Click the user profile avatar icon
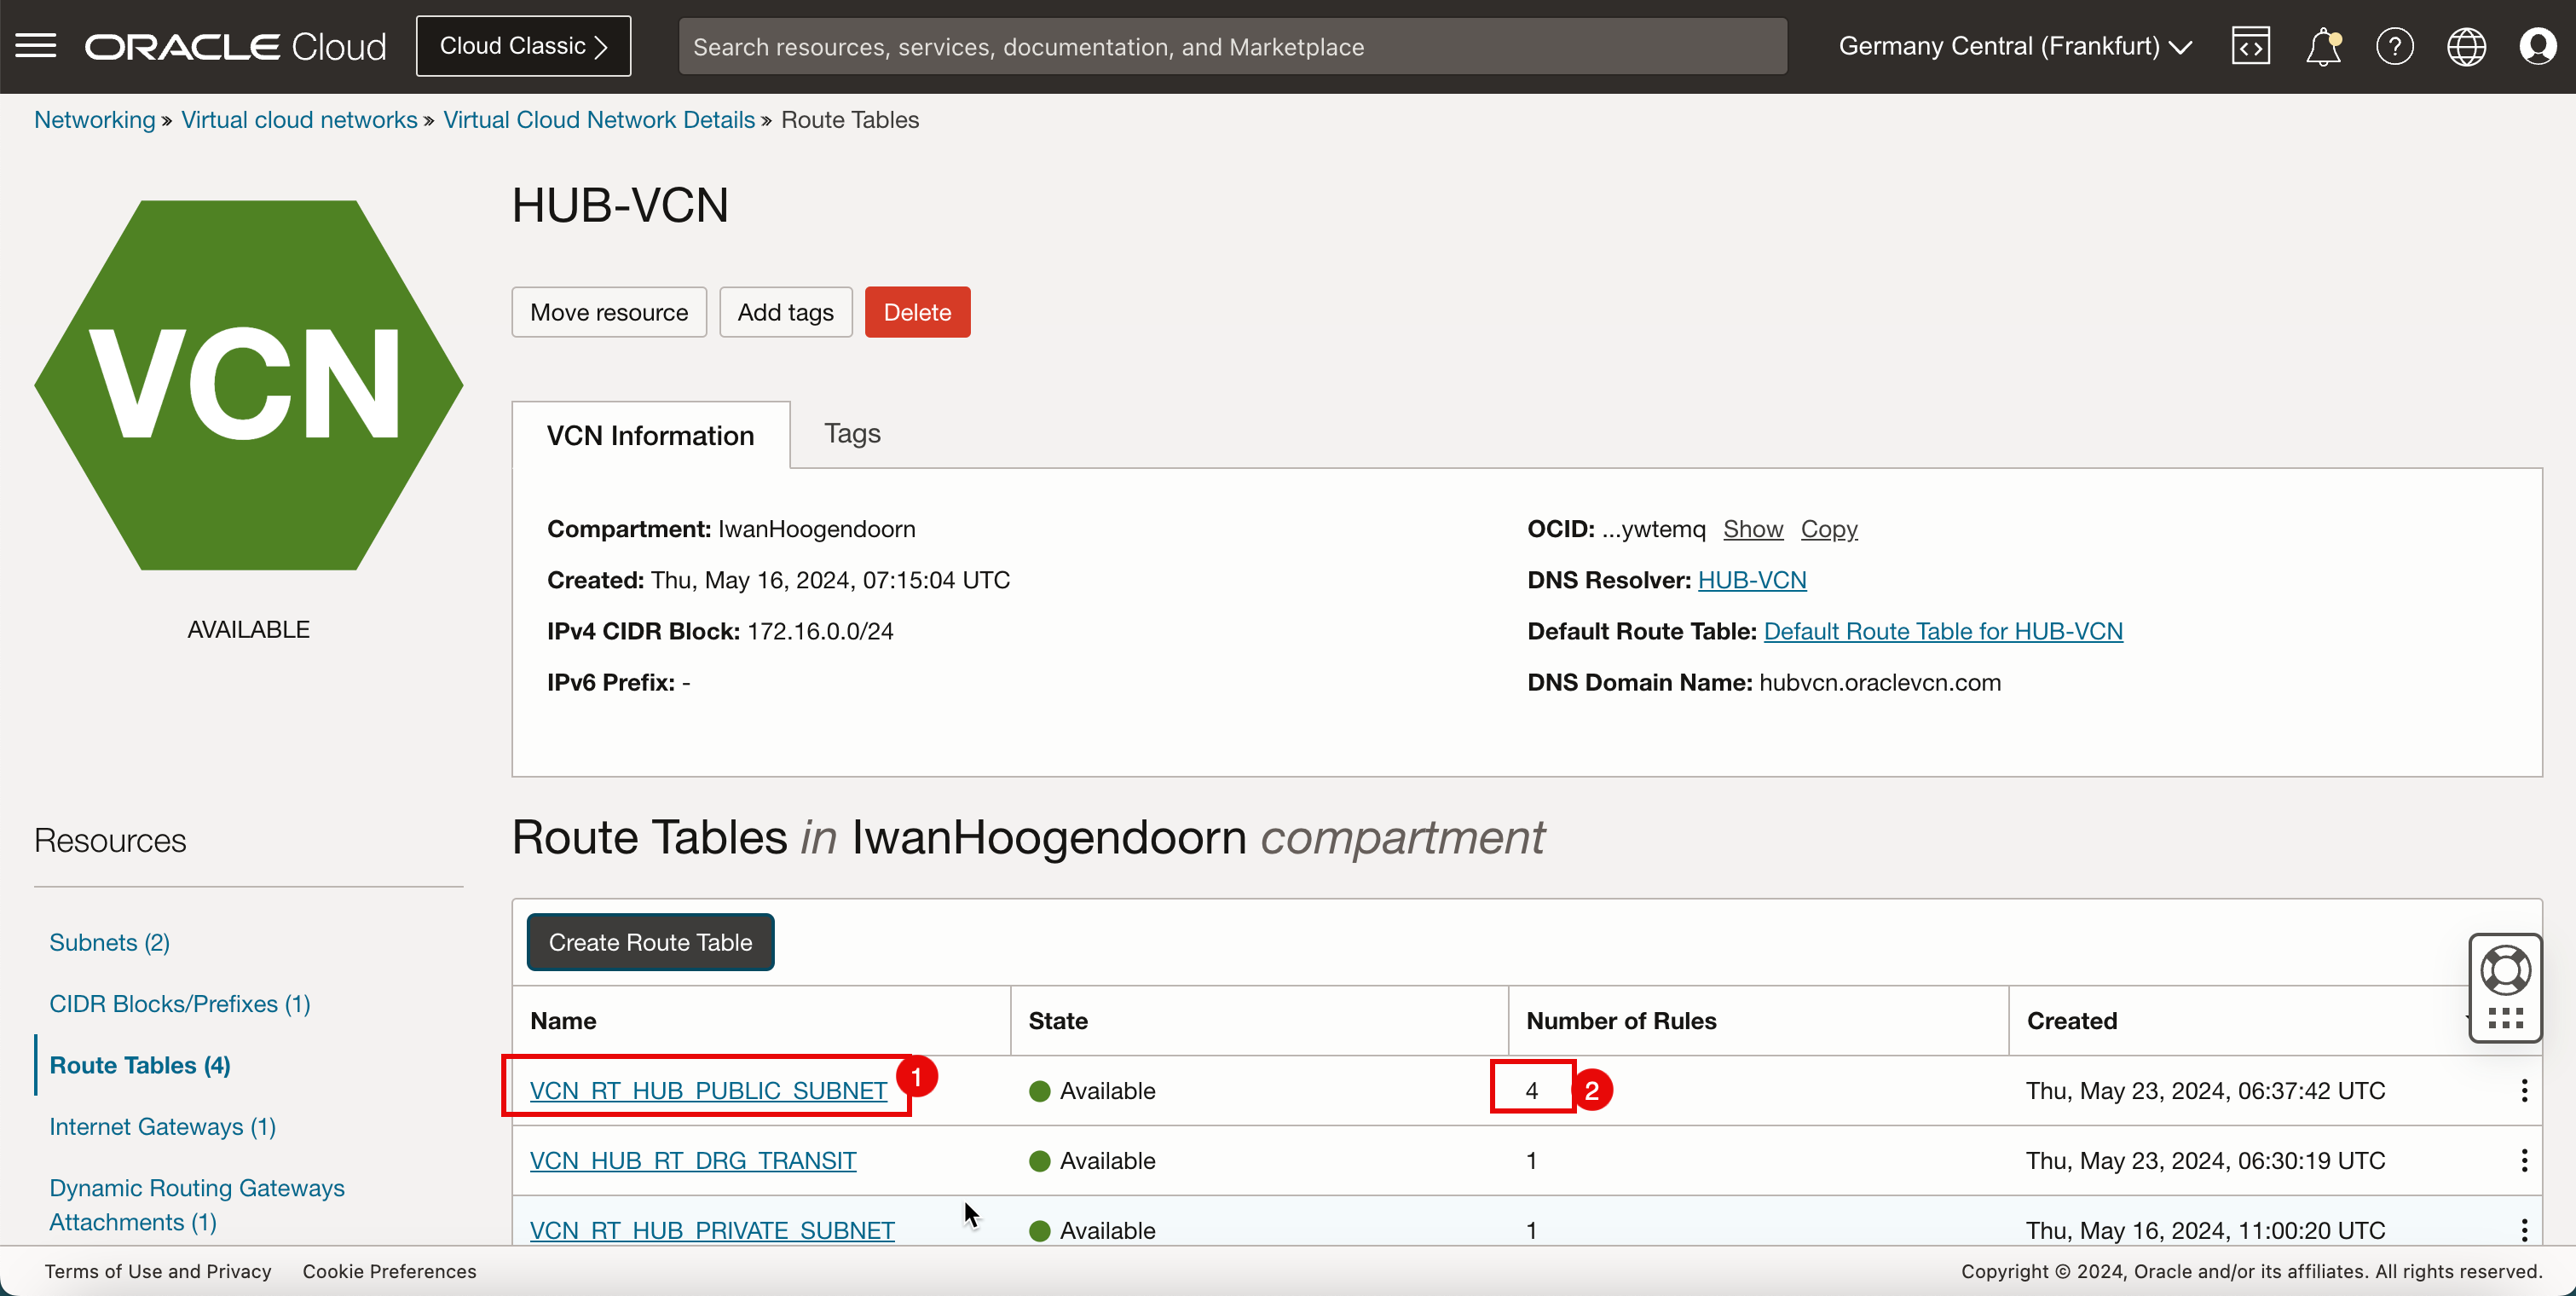Screen dimensions: 2576x1296 (x=2539, y=46)
